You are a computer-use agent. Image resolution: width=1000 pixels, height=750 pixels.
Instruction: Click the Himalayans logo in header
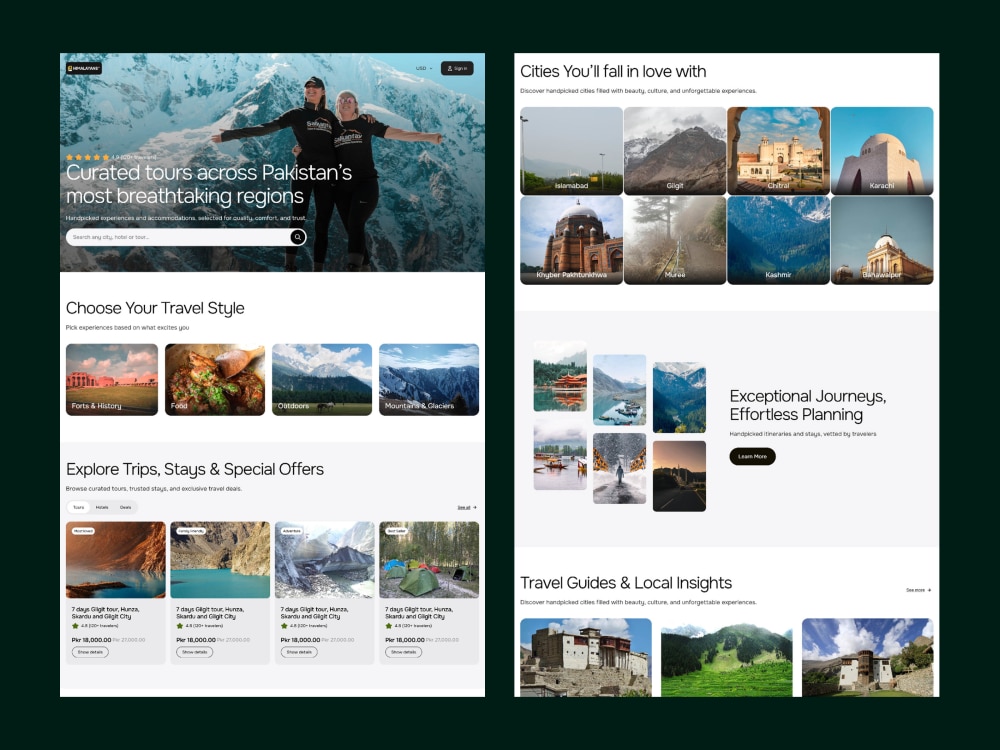coord(84,68)
